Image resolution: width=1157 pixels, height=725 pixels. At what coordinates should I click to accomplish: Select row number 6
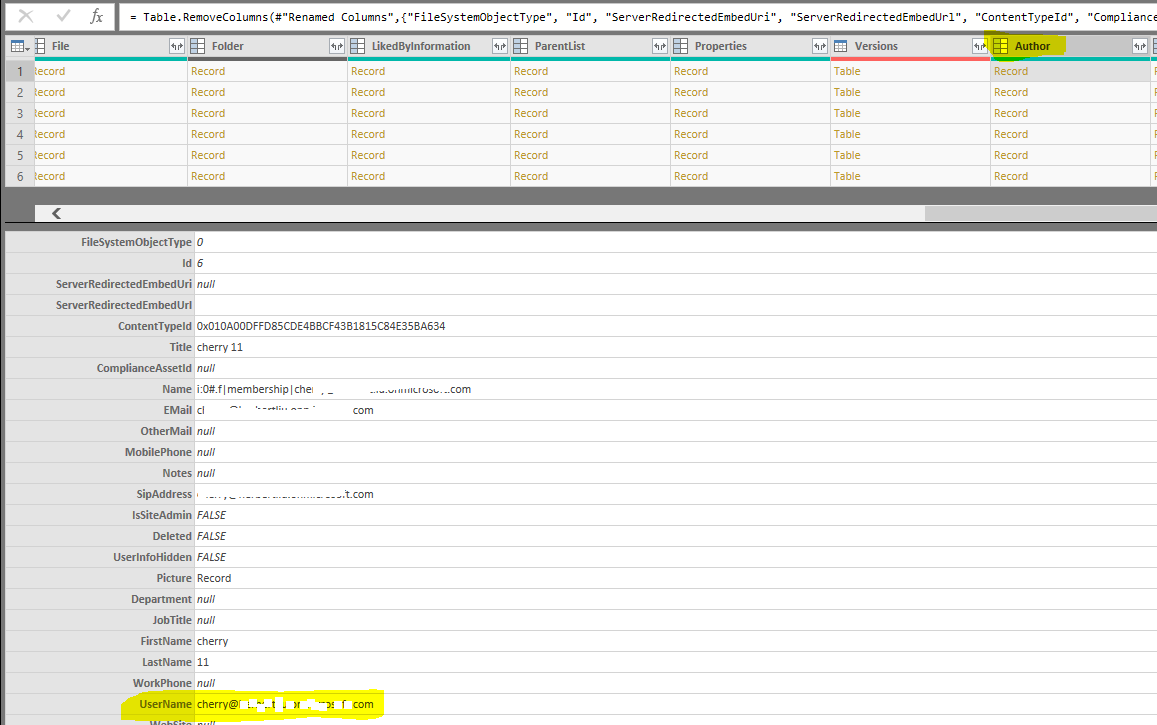20,176
